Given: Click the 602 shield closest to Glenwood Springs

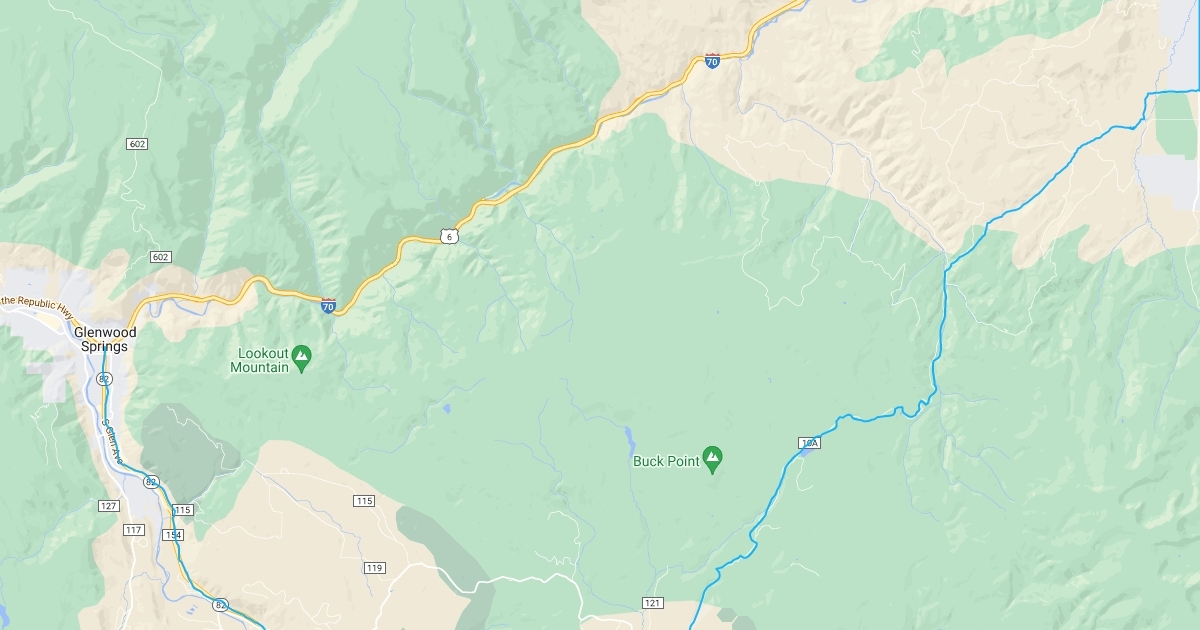Looking at the screenshot, I should pos(160,257).
